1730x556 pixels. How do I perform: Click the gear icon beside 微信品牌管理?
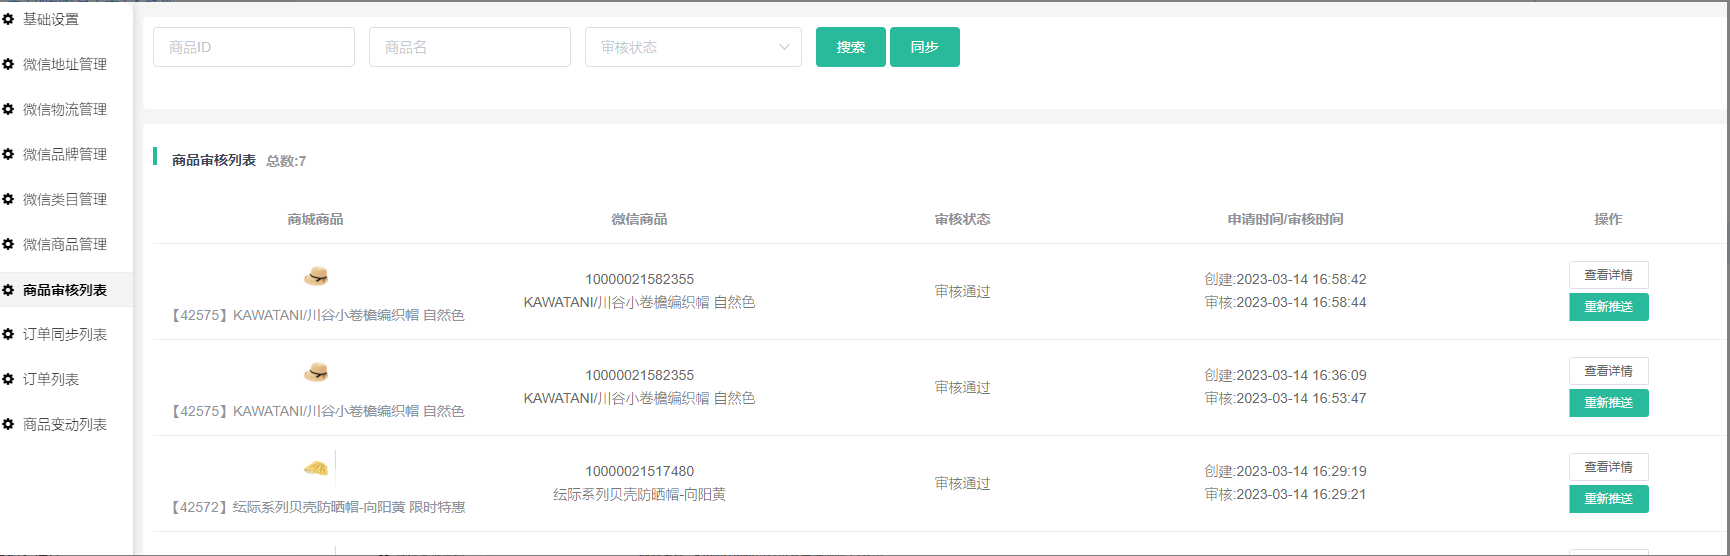(8, 154)
